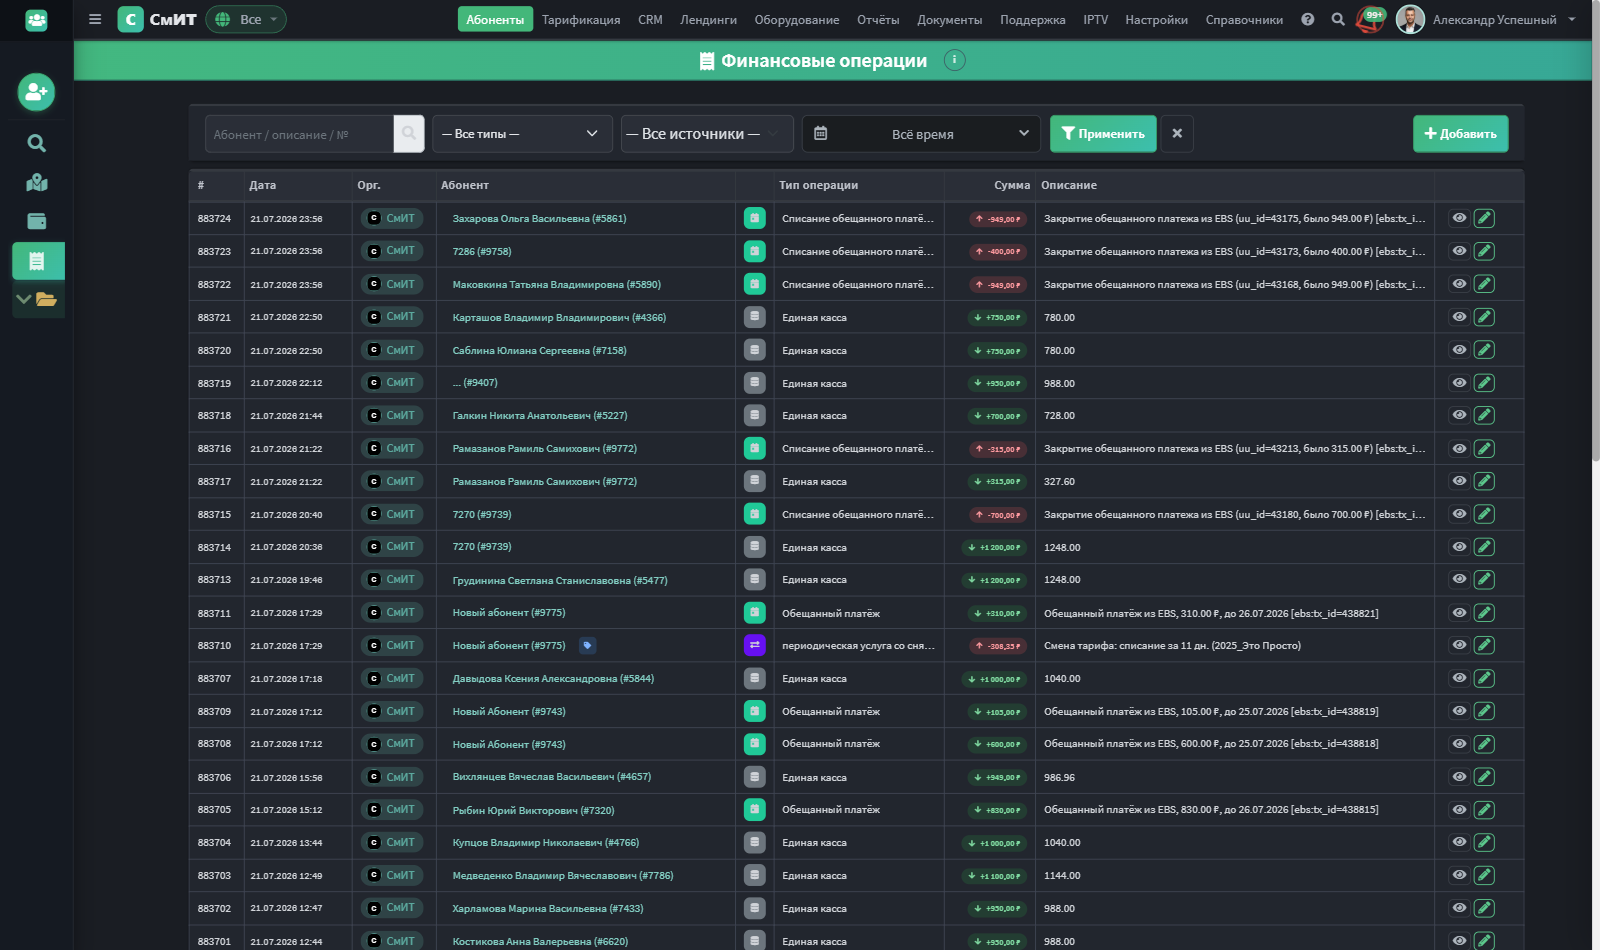Screen dimensions: 1600x950
Task: Open the Все источники dropdown
Action: click(x=707, y=133)
